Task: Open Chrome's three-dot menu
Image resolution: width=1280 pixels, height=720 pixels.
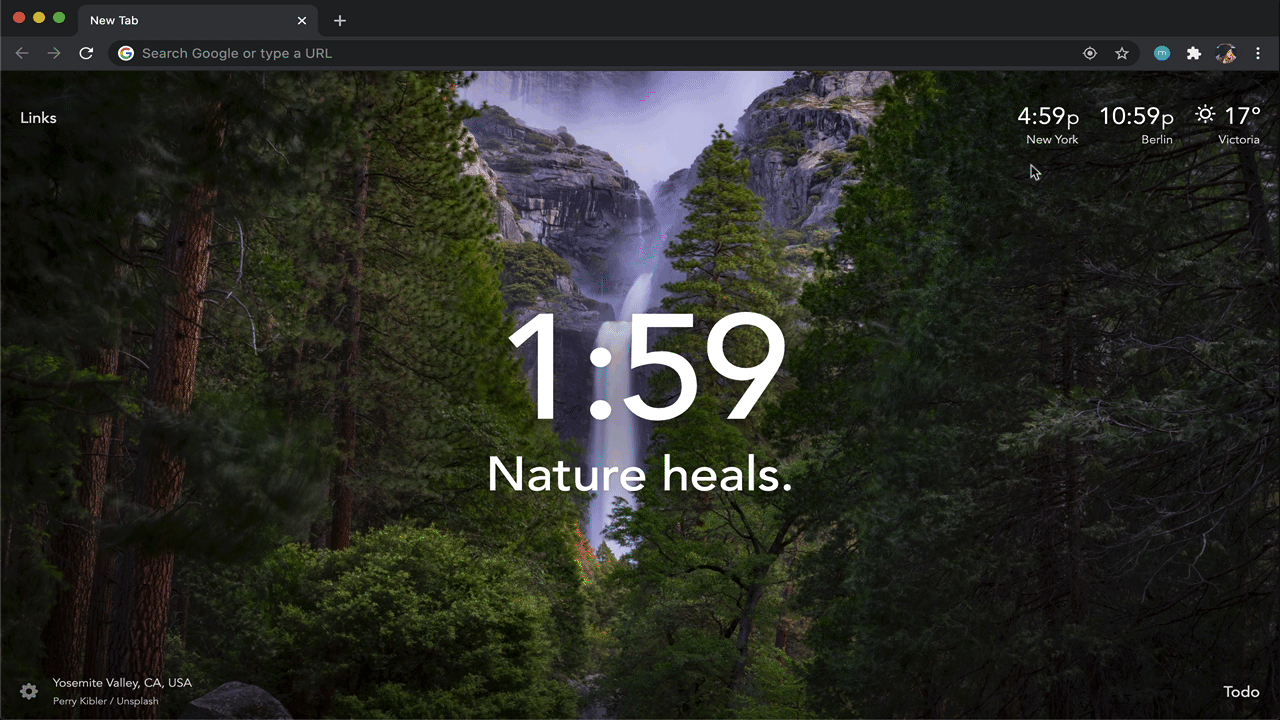Action: point(1258,53)
